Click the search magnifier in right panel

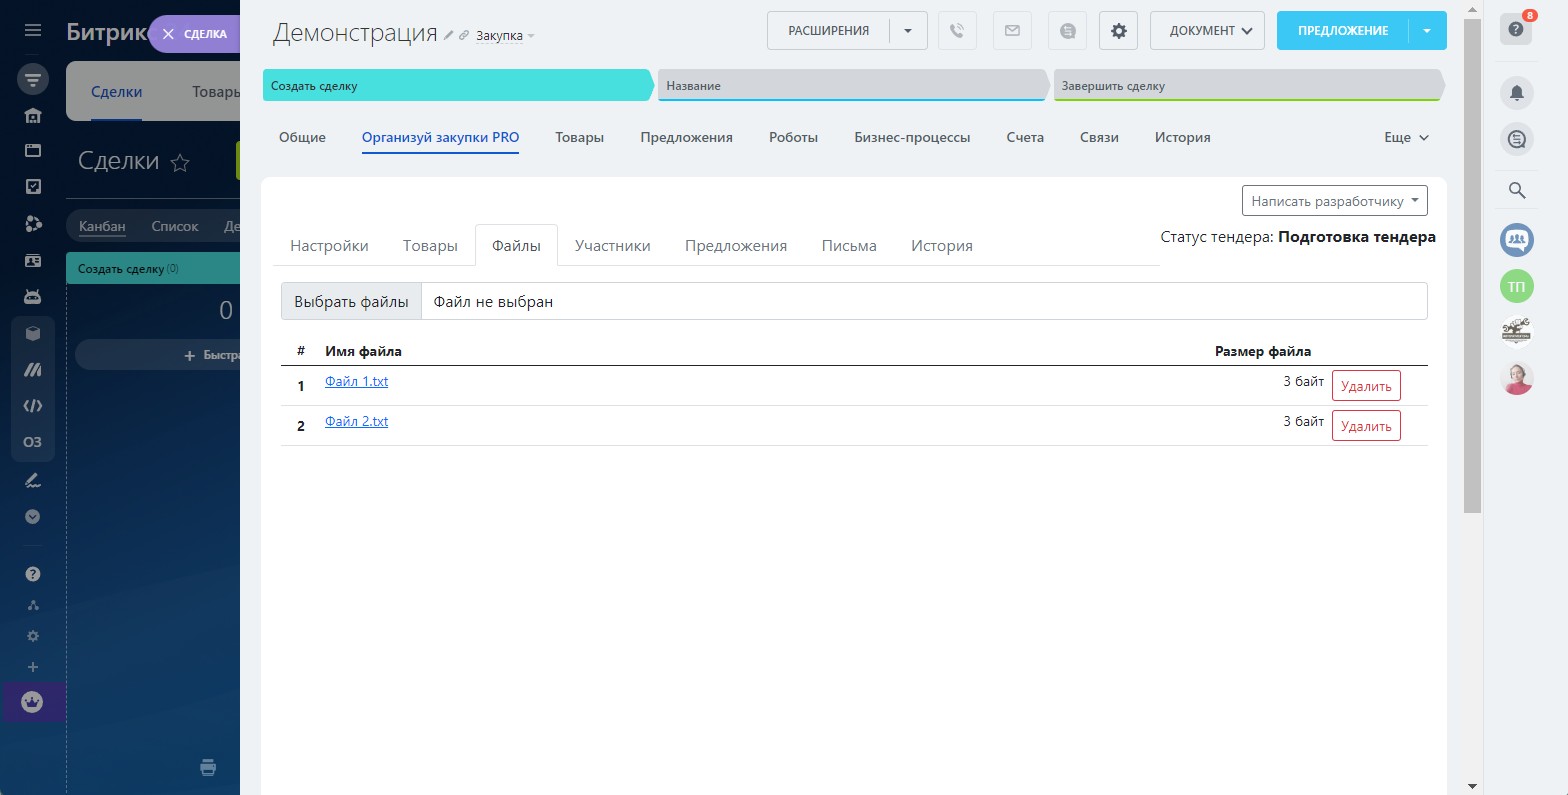(1516, 190)
